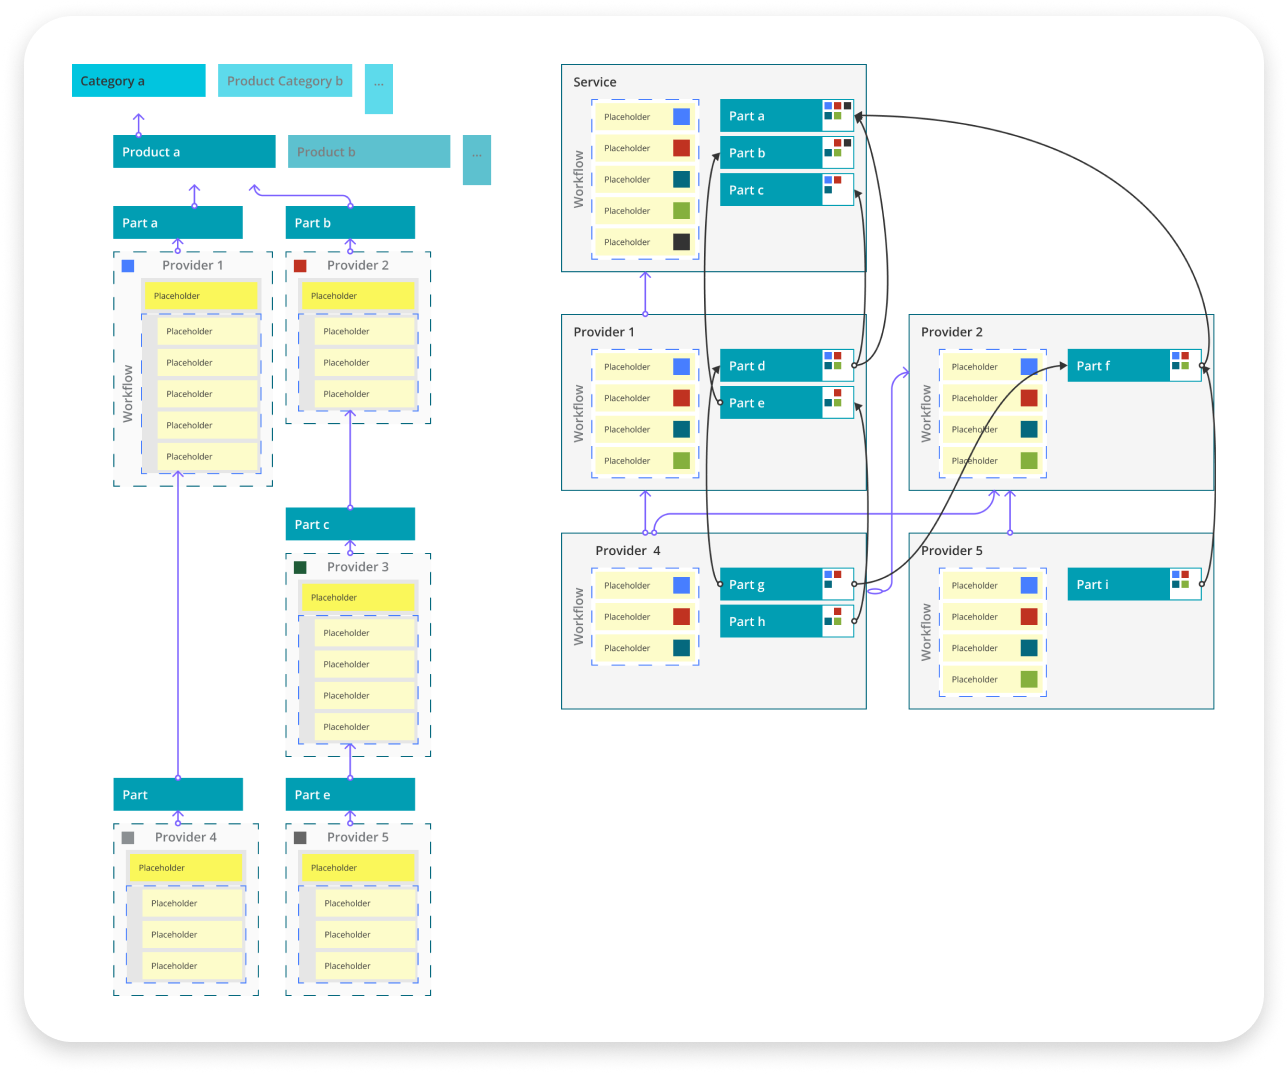Image resolution: width=1288 pixels, height=1074 pixels.
Task: Select the green square icon beside Provider 3 label
Action: coord(300,566)
